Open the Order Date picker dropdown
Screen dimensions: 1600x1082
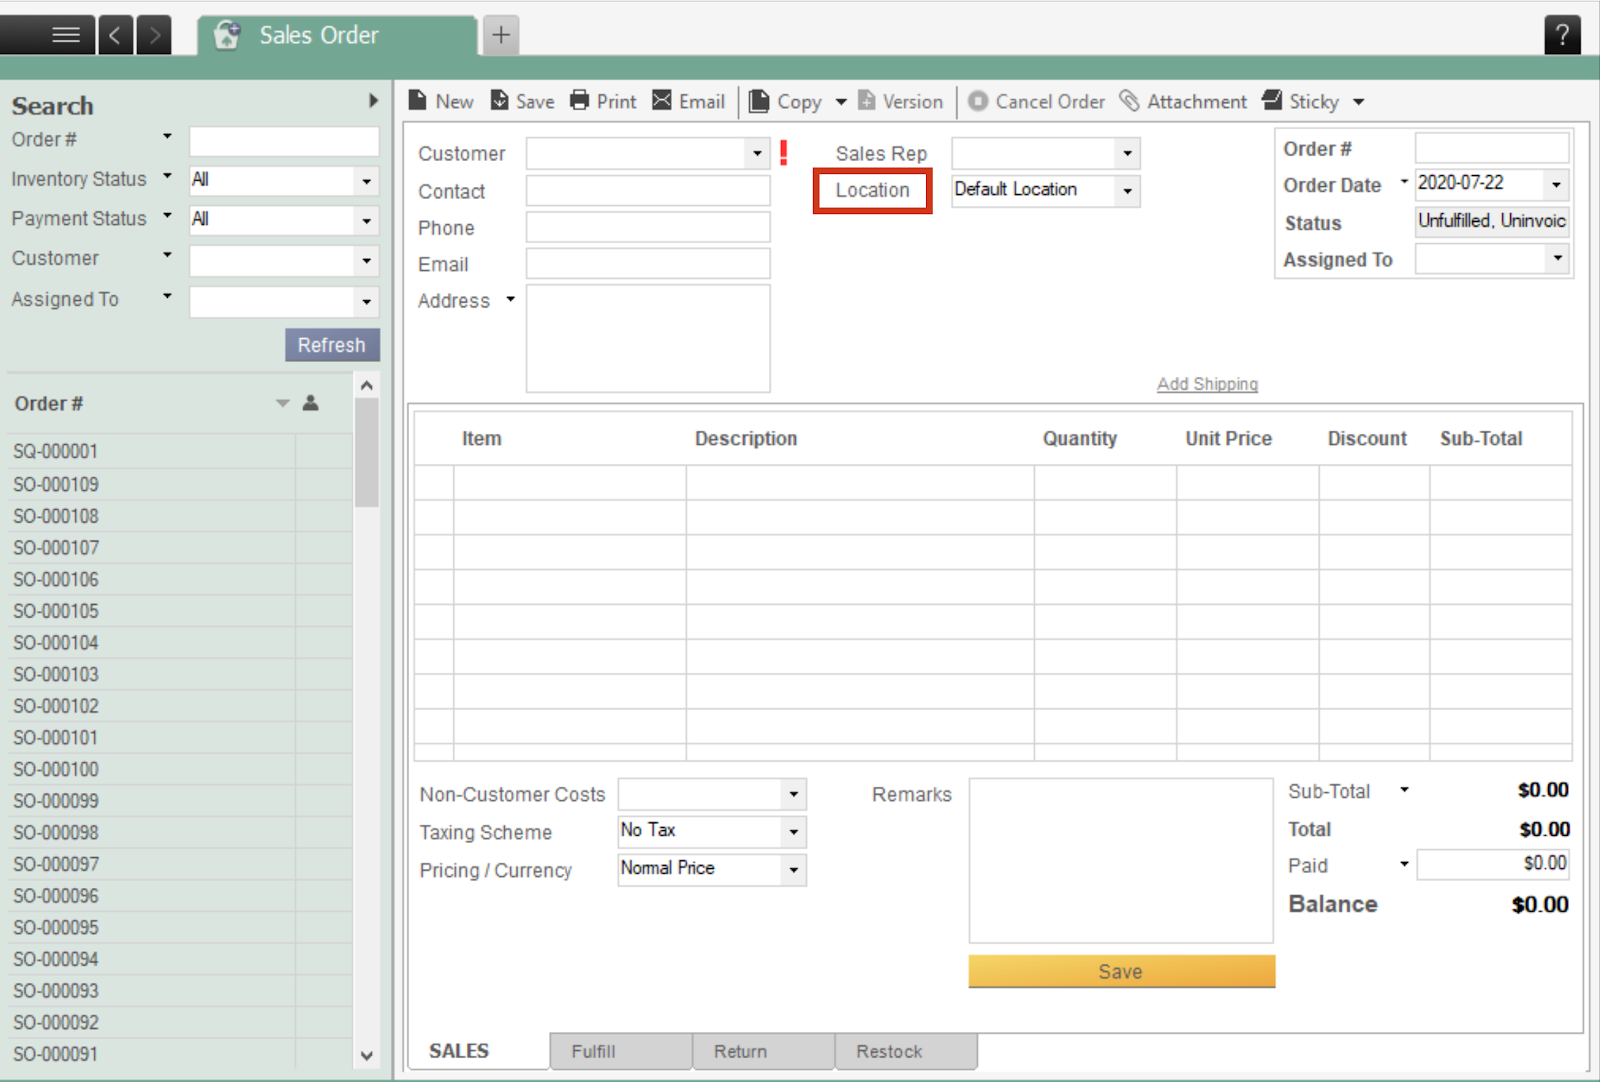coord(1556,184)
